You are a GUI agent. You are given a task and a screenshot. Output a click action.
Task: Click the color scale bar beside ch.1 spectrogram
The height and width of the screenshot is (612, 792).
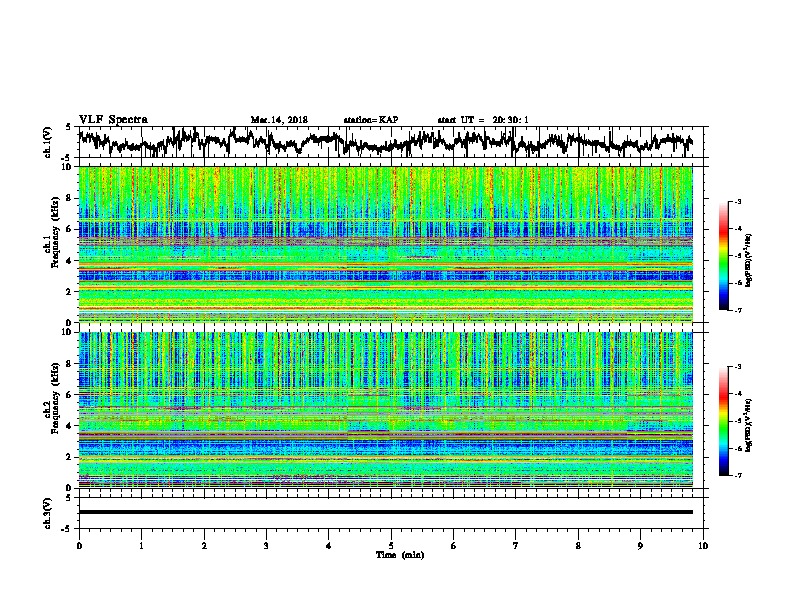click(x=723, y=256)
